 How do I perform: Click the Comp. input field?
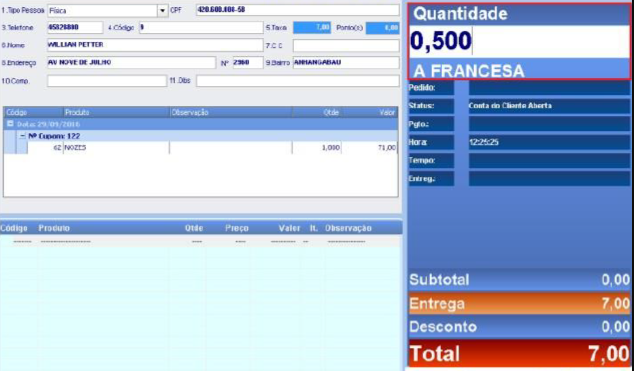107,81
